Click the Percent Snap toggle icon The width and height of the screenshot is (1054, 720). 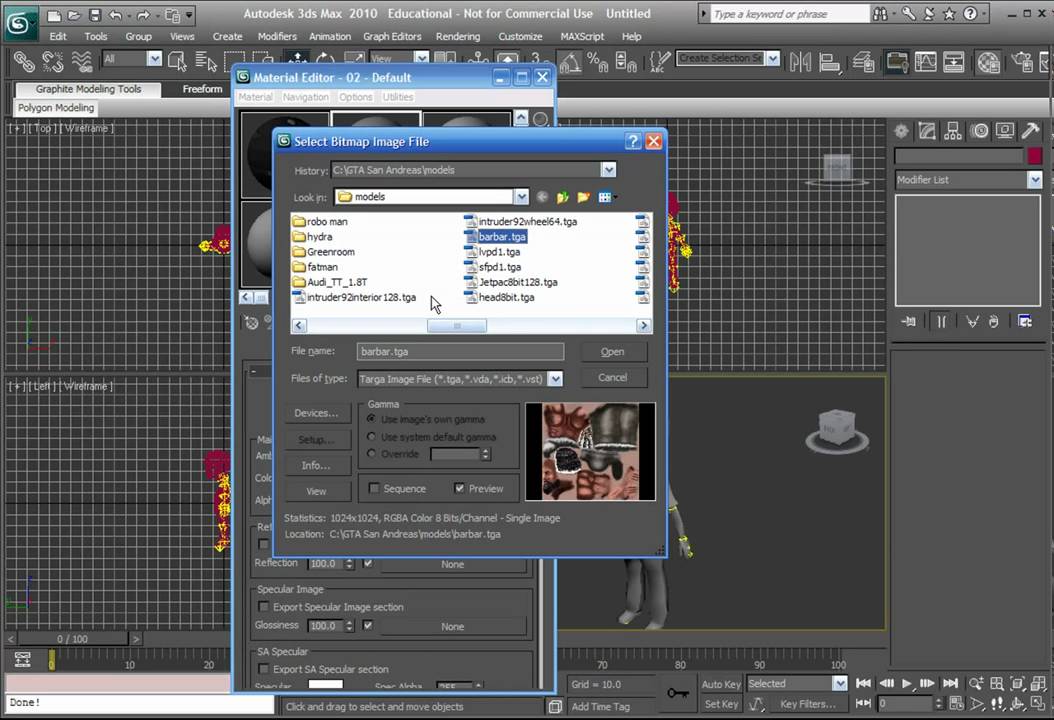click(x=598, y=62)
